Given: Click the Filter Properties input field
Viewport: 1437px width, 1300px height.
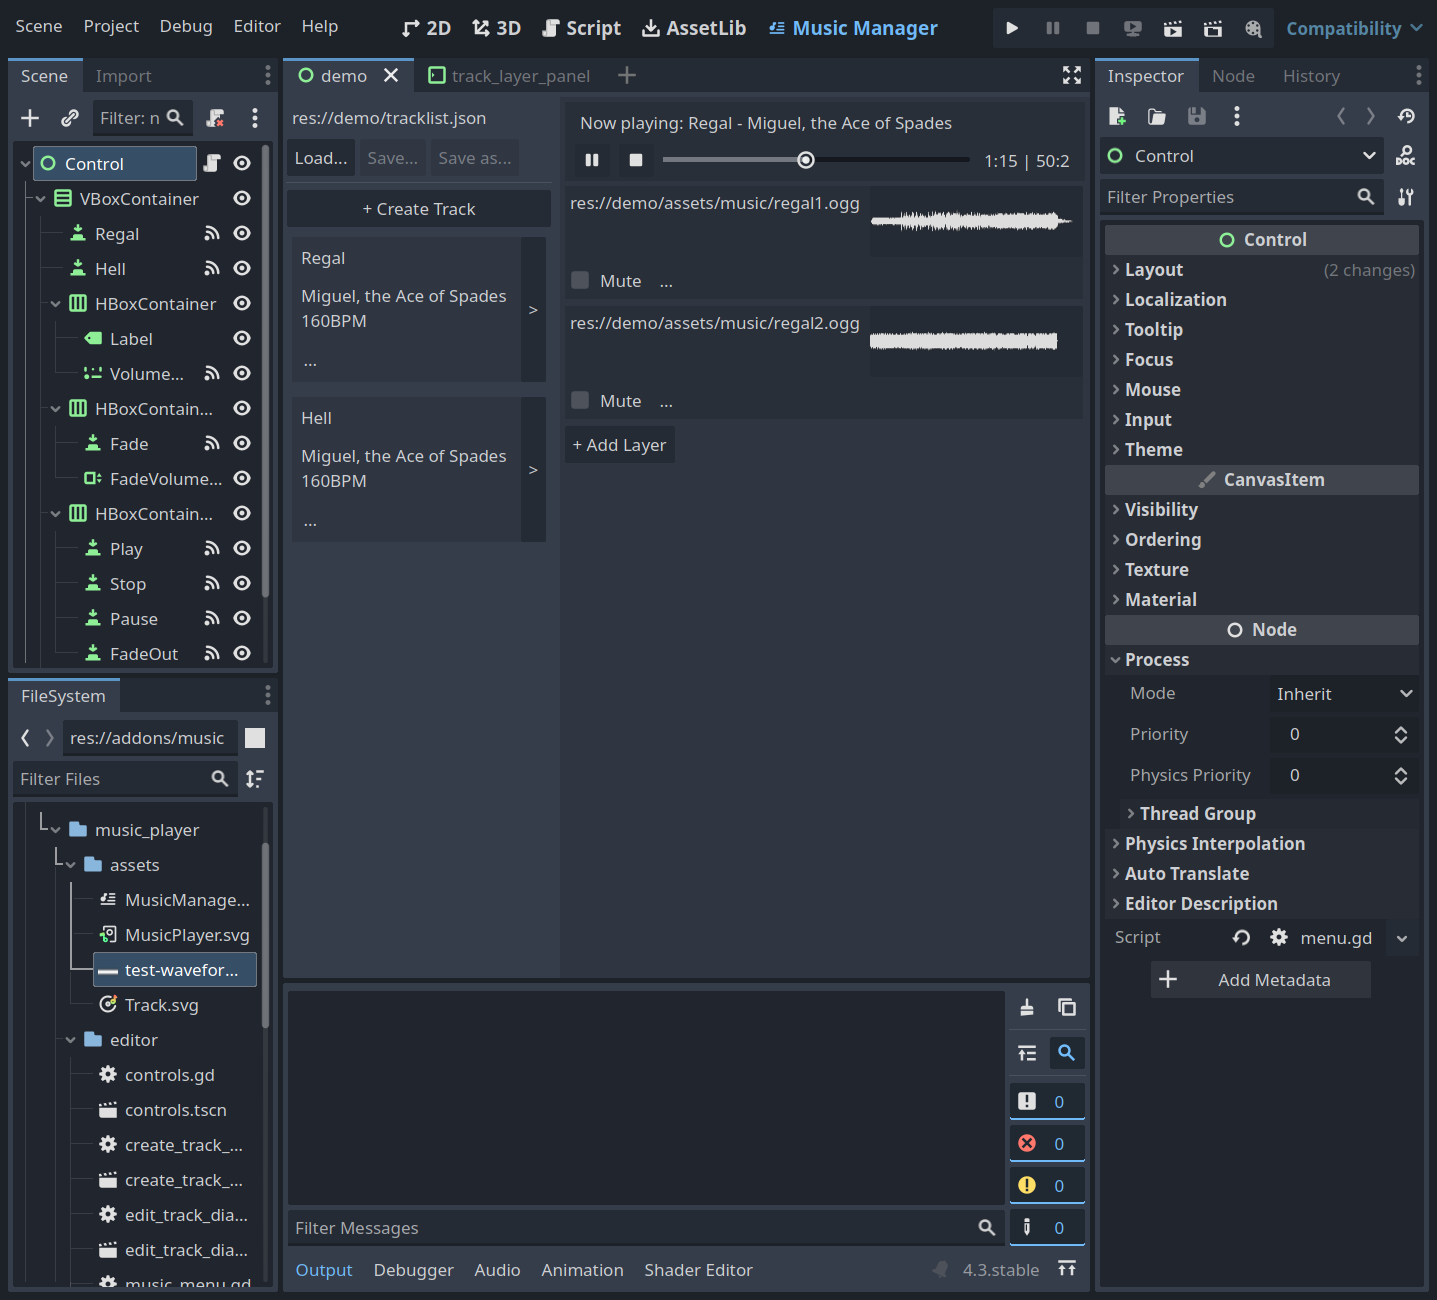Looking at the screenshot, I should point(1242,197).
